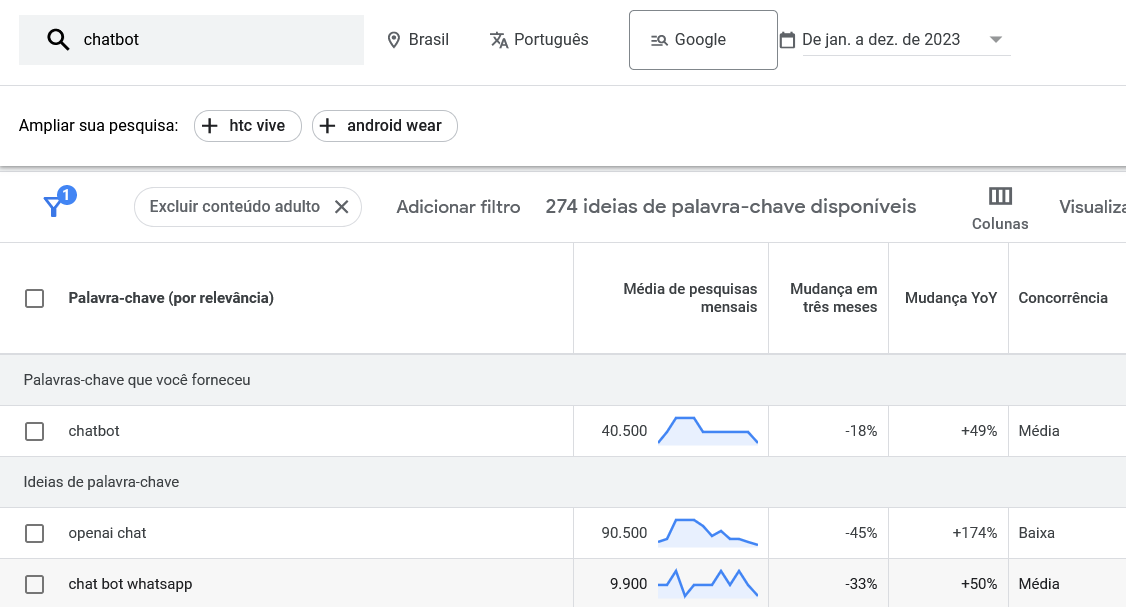Viewport: 1126px width, 607px height.
Task: Click the Palavras-chave que você forneceu section header
Action: pos(136,380)
